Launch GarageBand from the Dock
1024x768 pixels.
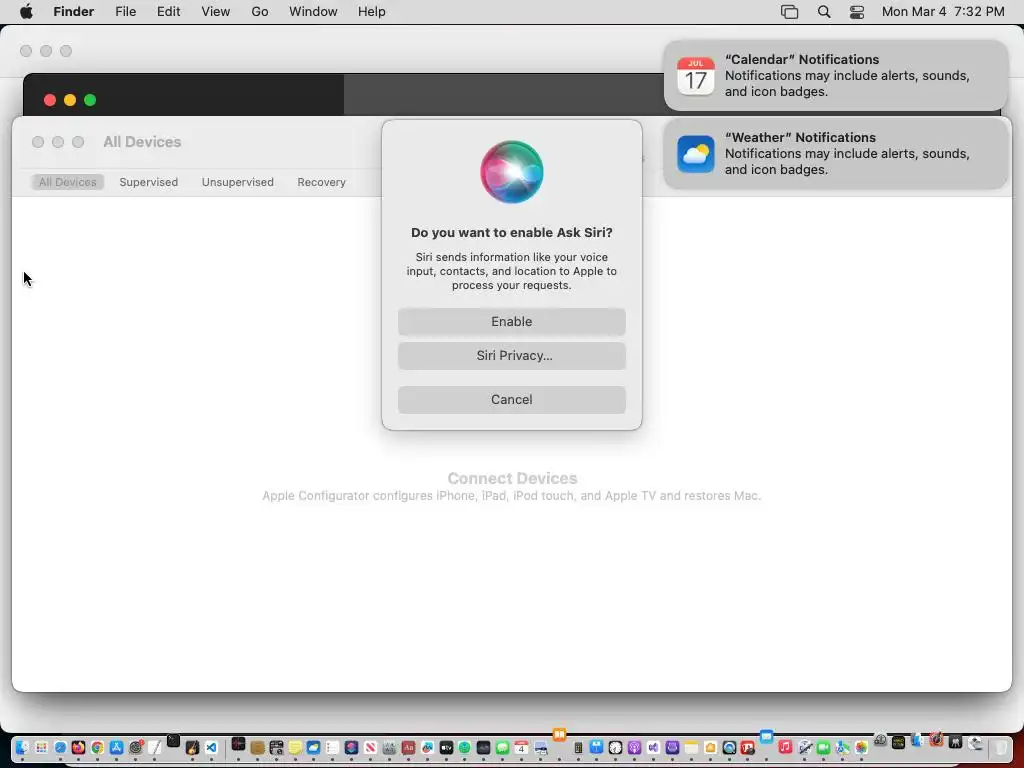coord(192,748)
